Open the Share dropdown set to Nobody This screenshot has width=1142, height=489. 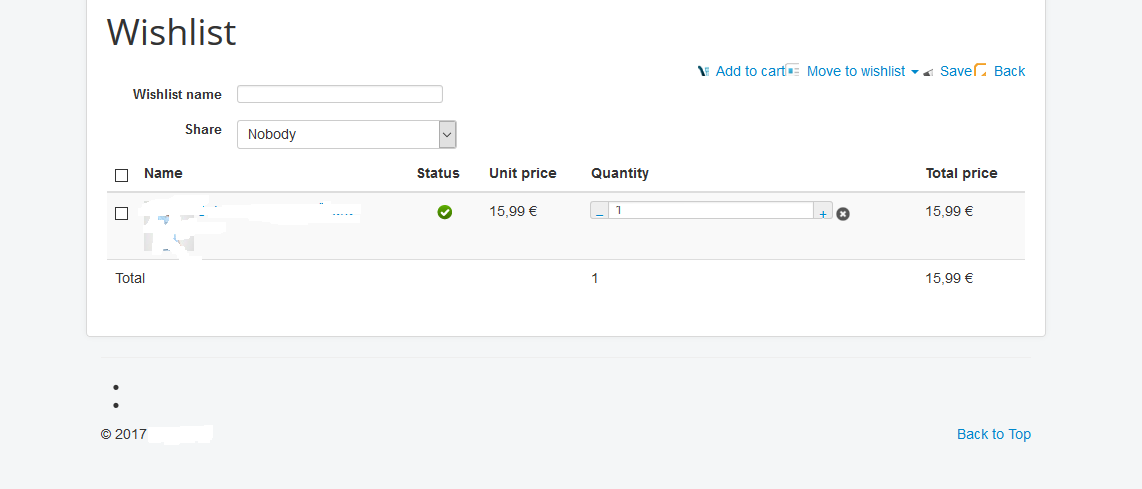point(346,134)
